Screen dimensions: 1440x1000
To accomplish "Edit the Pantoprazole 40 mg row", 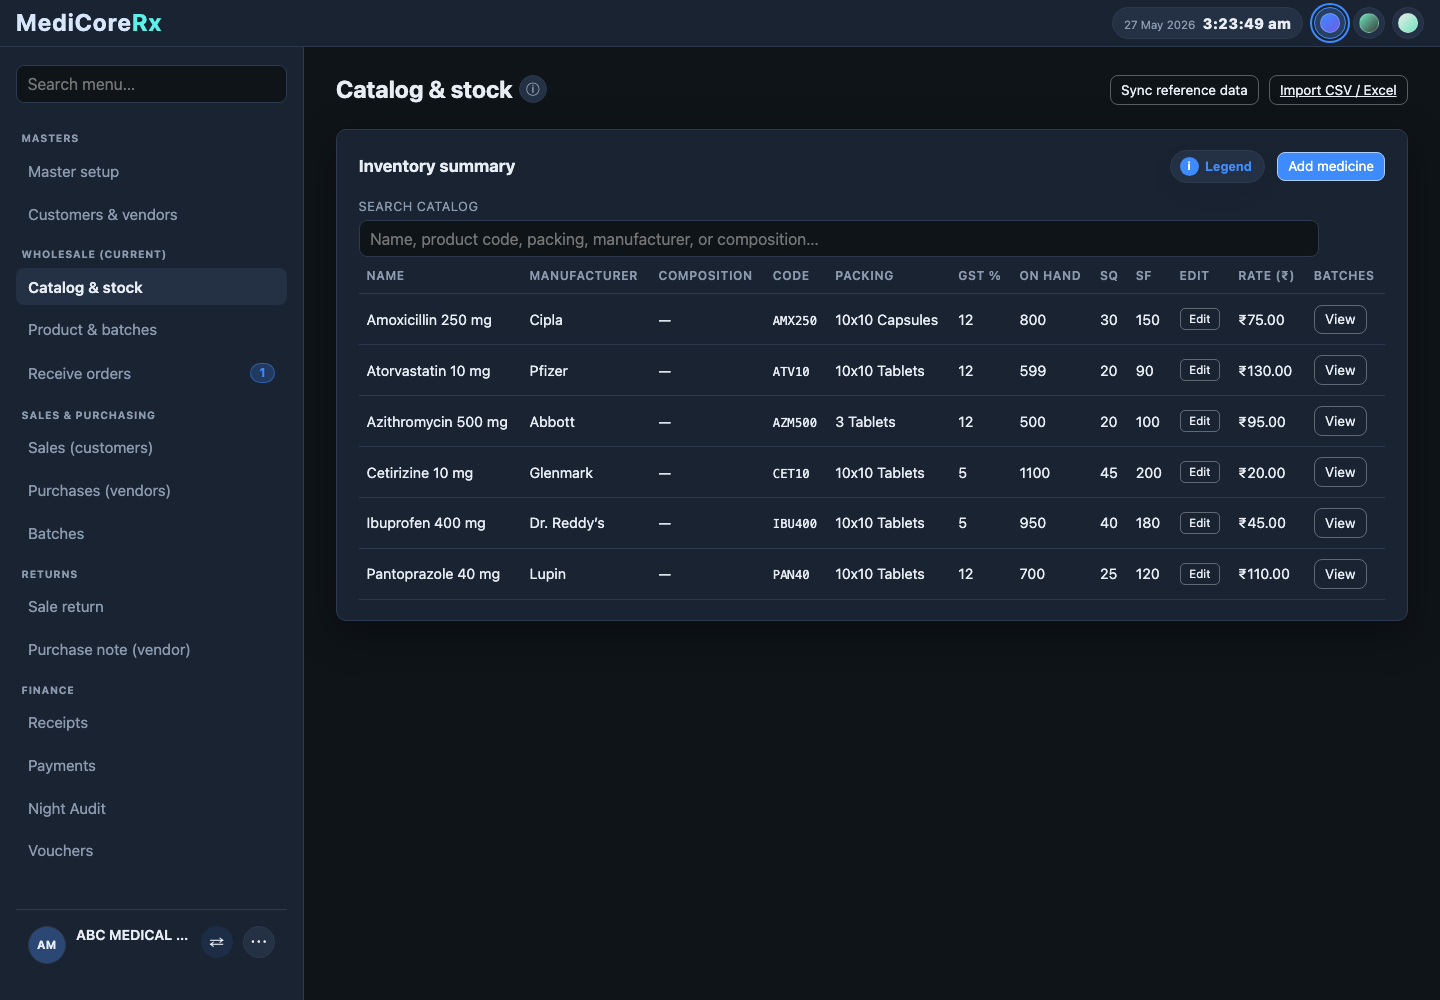I will click(x=1199, y=574).
